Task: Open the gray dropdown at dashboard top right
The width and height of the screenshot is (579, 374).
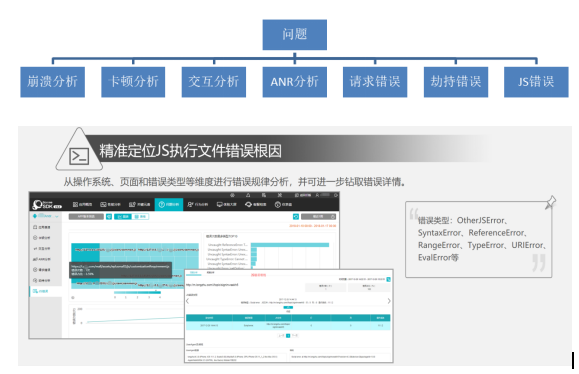Action: (318, 217)
